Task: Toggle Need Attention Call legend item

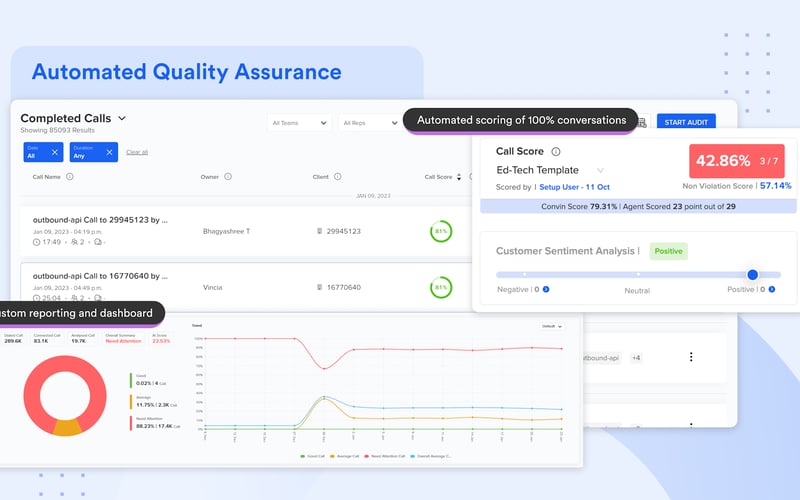Action: 385,456
